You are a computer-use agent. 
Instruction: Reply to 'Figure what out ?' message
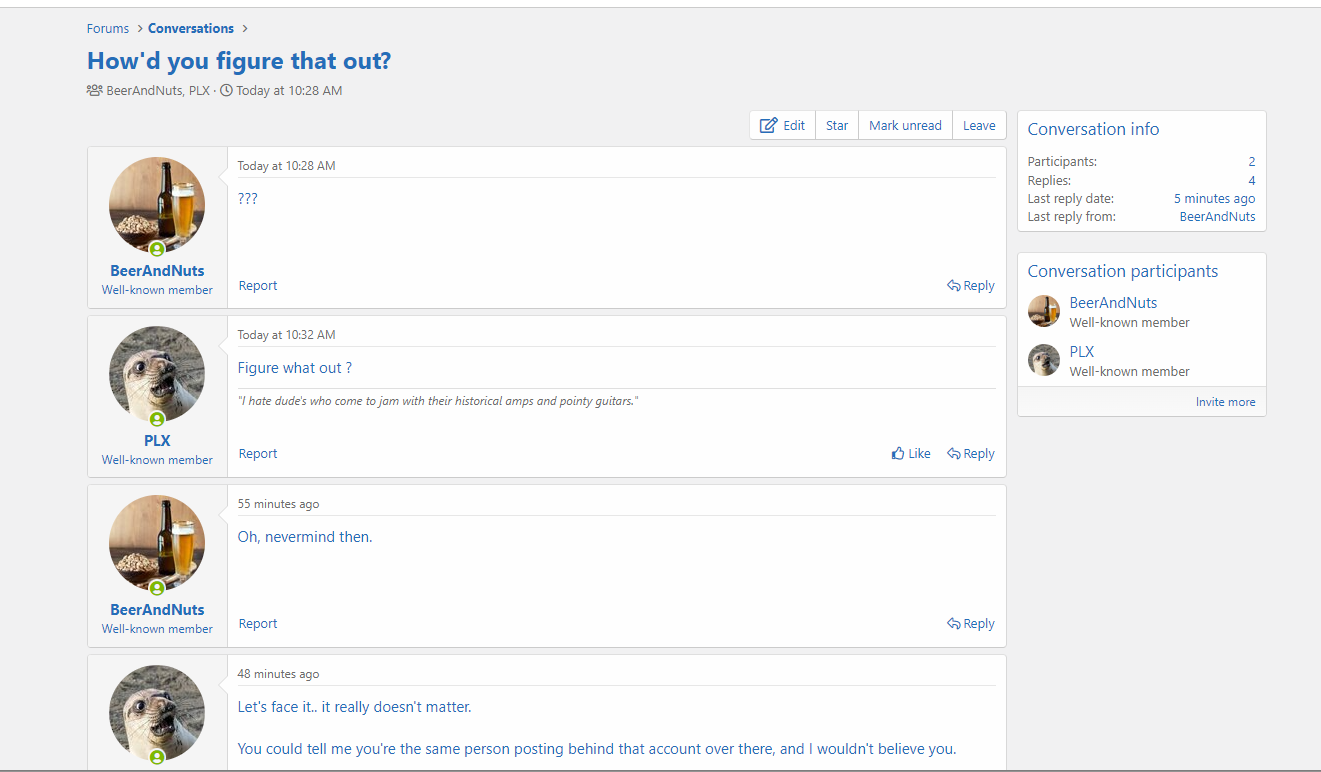coord(971,454)
